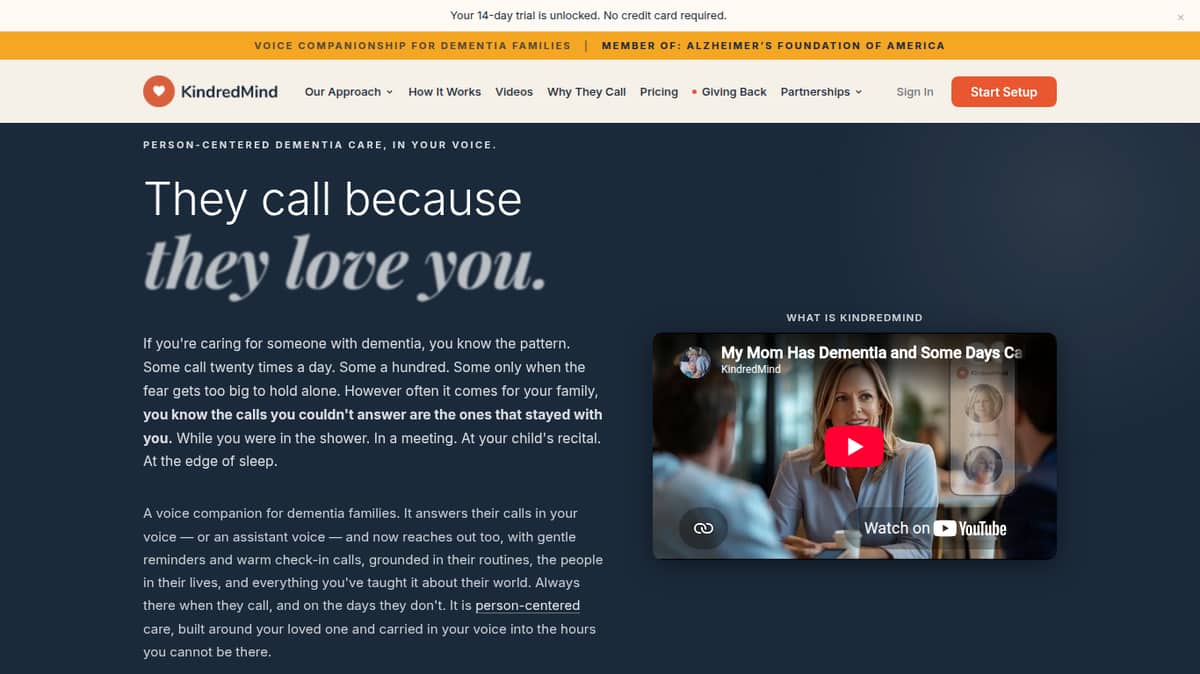The image size is (1200, 674).
Task: Open the person-centered underlined link
Action: (x=527, y=606)
